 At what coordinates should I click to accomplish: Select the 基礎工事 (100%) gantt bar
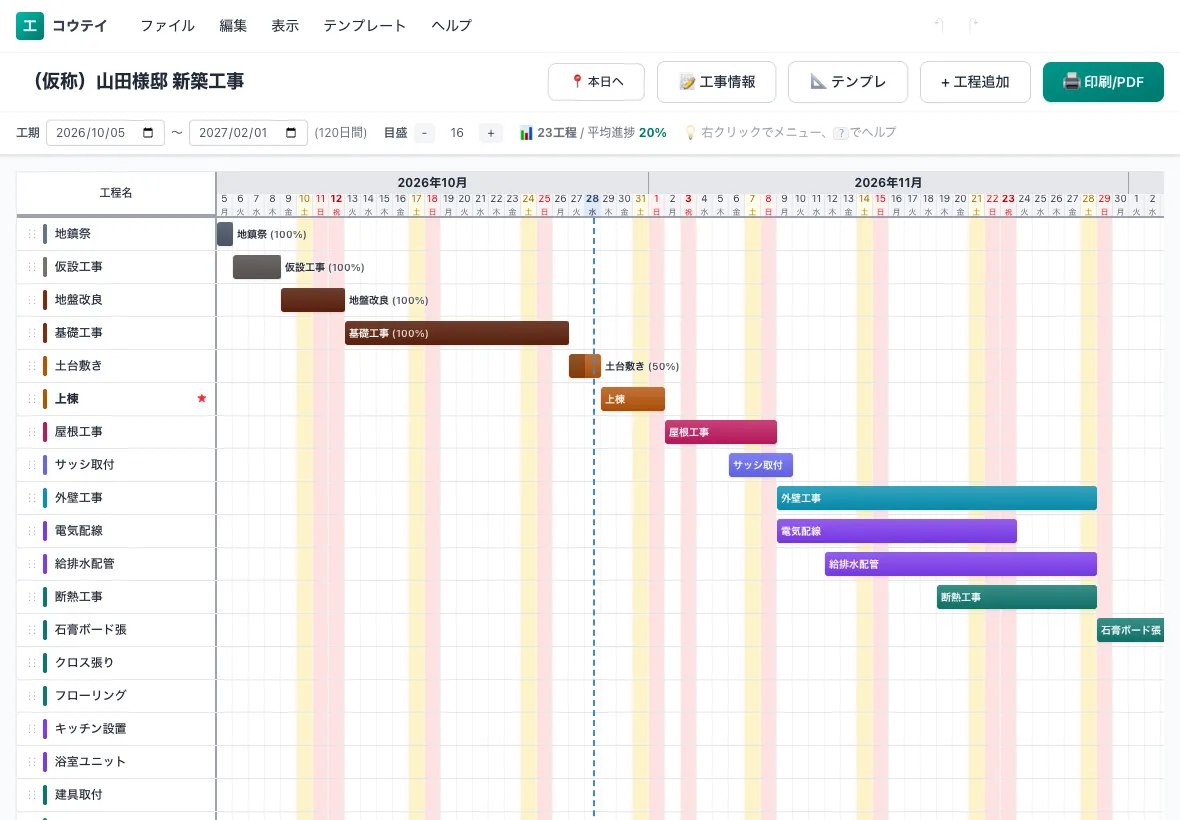(x=457, y=333)
